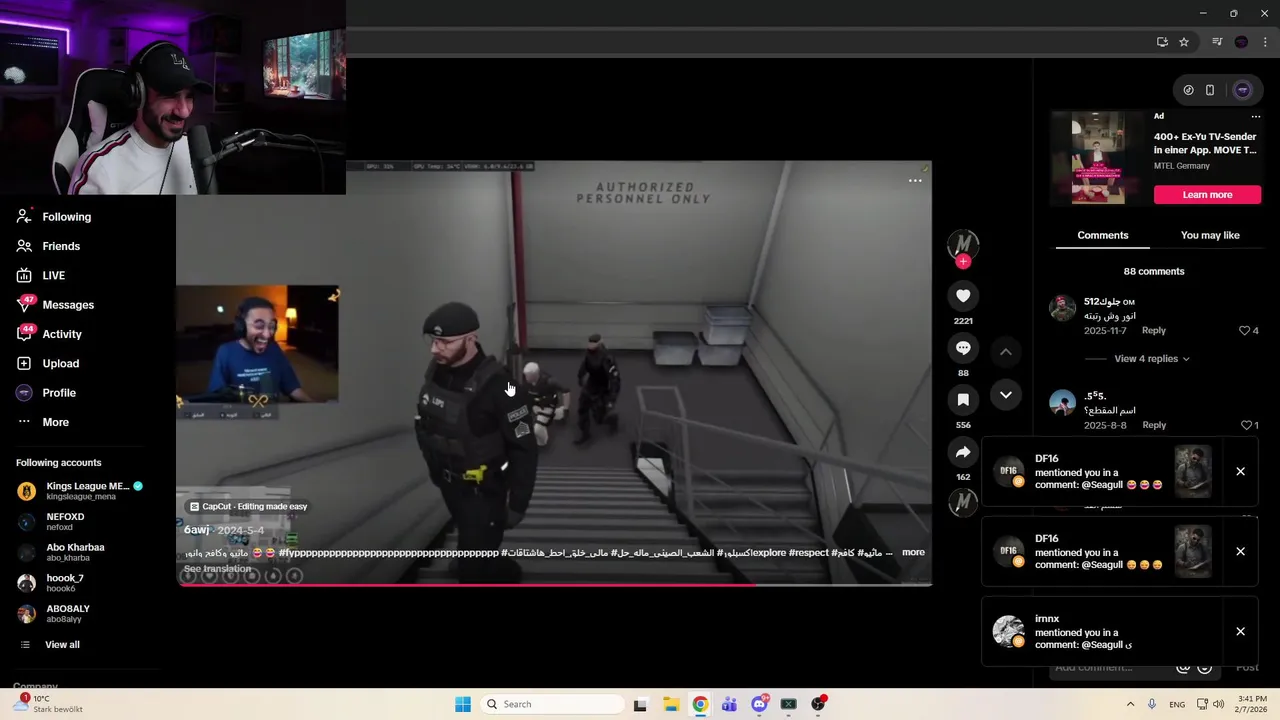Dismiss the second DF16 mention notification

click(x=1240, y=551)
